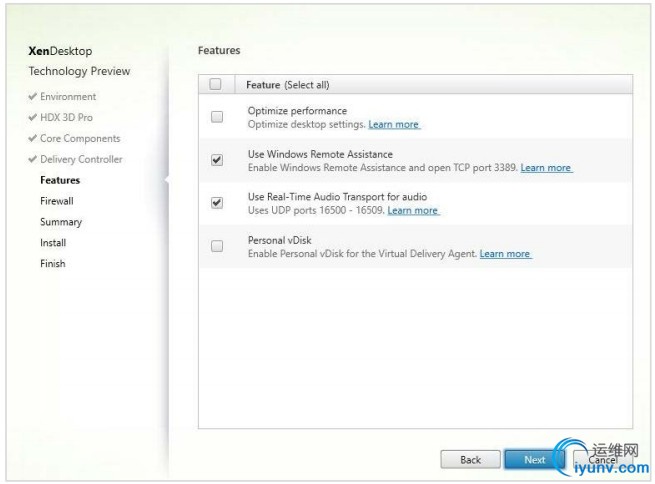The image size is (655, 484).
Task: Open the Summary step
Action: pos(61,222)
